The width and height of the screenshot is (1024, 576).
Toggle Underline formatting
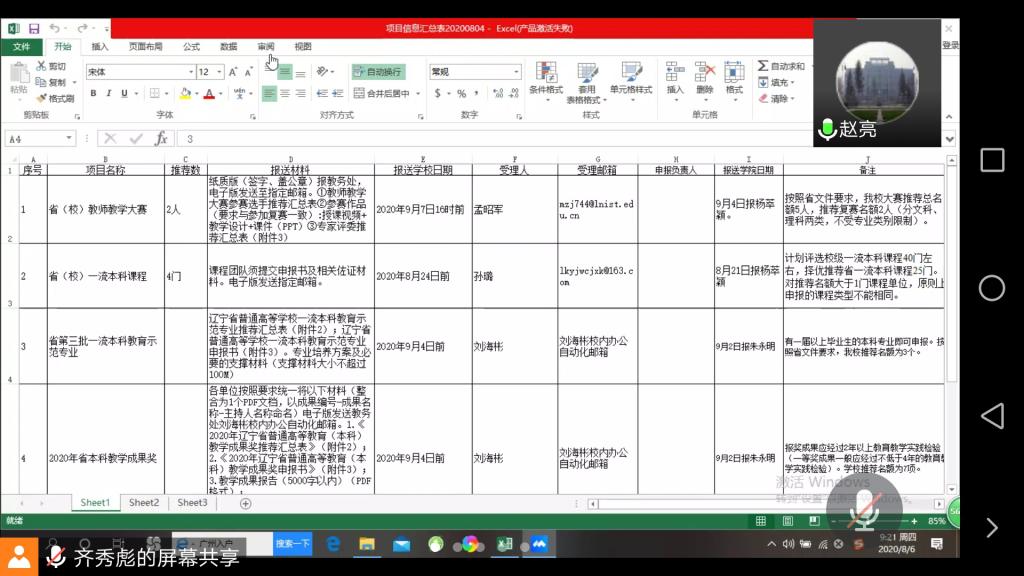coord(124,93)
